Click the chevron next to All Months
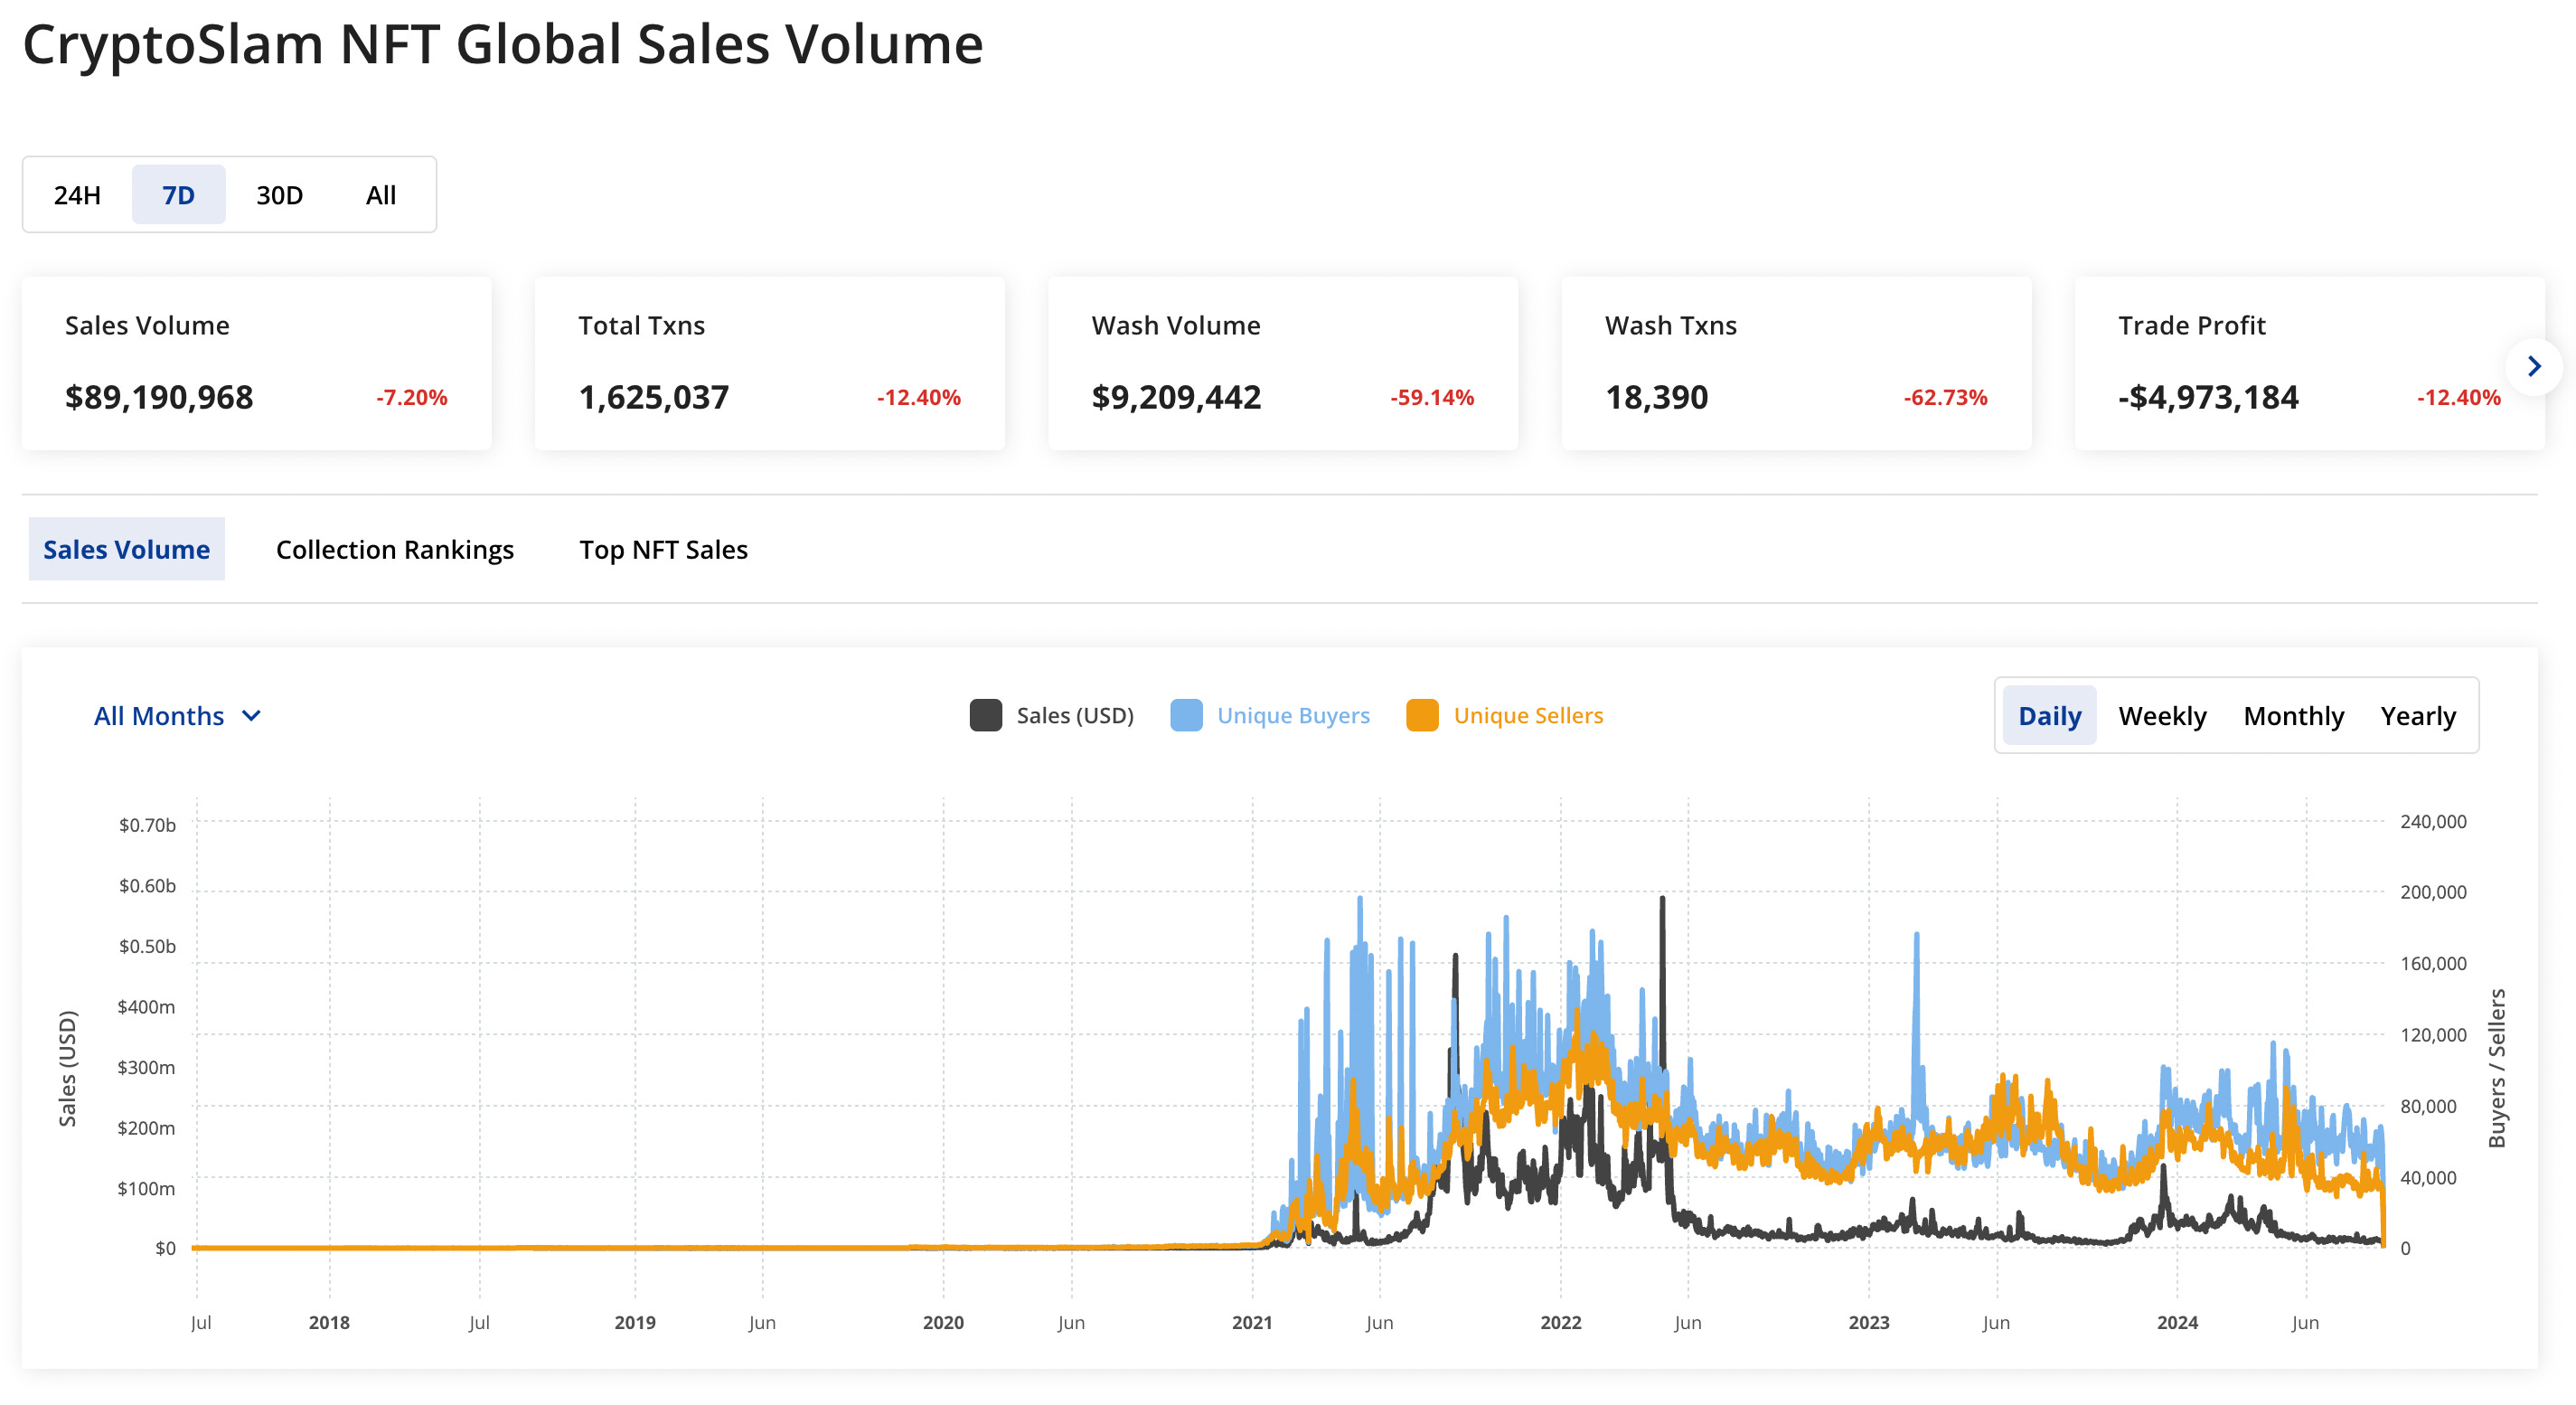 252,716
